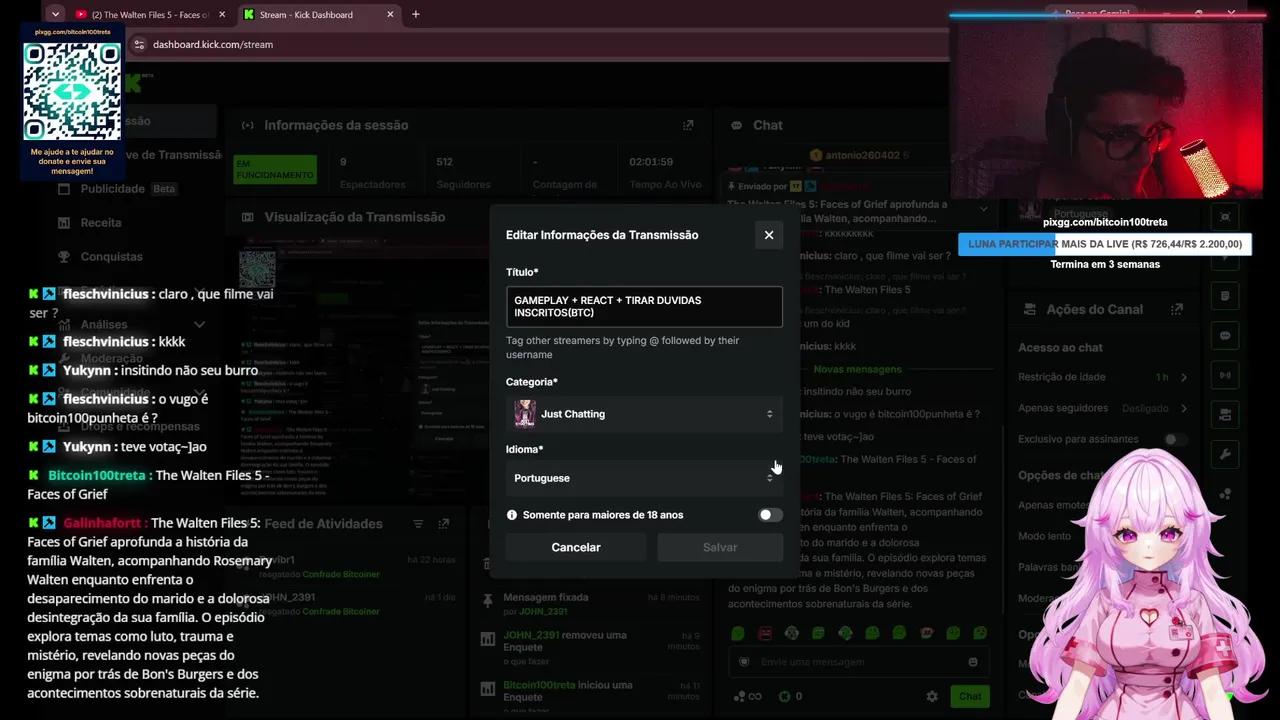This screenshot has height=720, width=1280.
Task: Open chat settings gear icon
Action: [x=932, y=696]
